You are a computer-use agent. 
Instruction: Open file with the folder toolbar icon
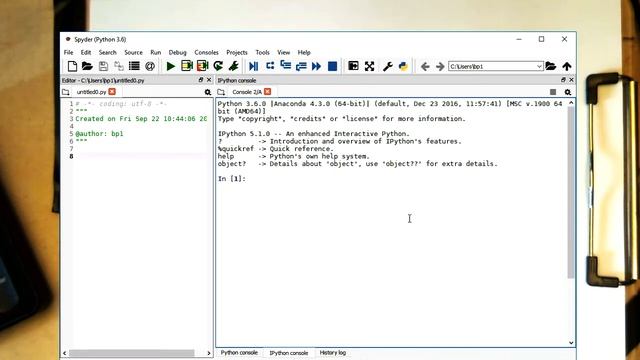point(87,66)
